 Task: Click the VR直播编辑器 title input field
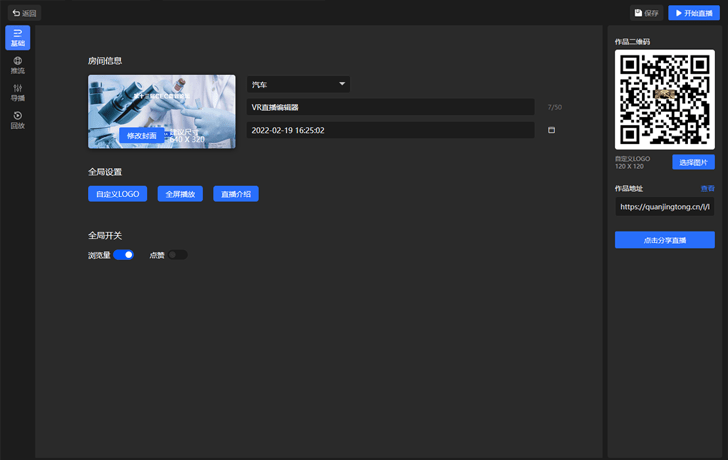(390, 107)
